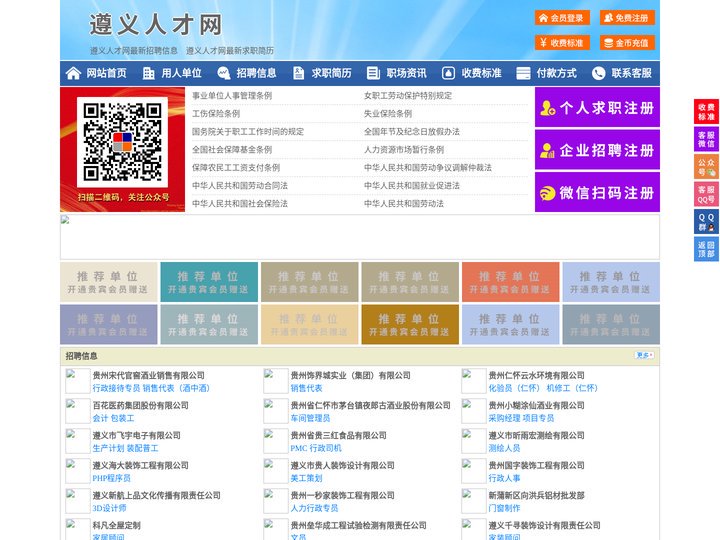
Task: Click the orange 收费标准 header button
Action: tap(562, 42)
